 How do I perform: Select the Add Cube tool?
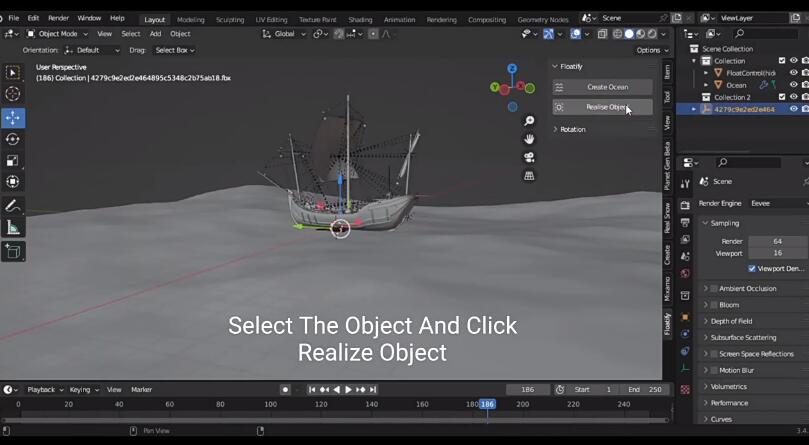click(x=13, y=251)
